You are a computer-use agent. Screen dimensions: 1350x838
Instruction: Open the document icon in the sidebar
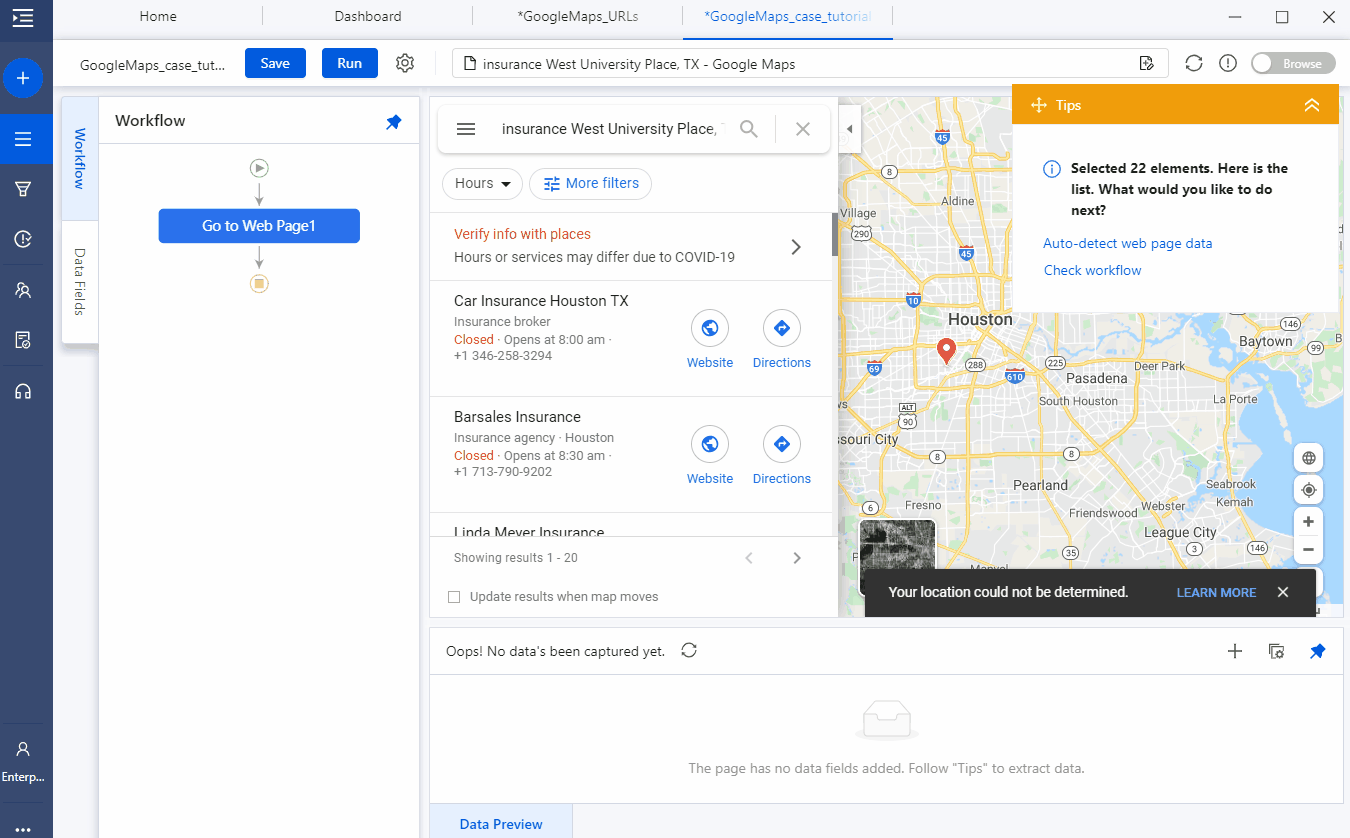click(23, 340)
